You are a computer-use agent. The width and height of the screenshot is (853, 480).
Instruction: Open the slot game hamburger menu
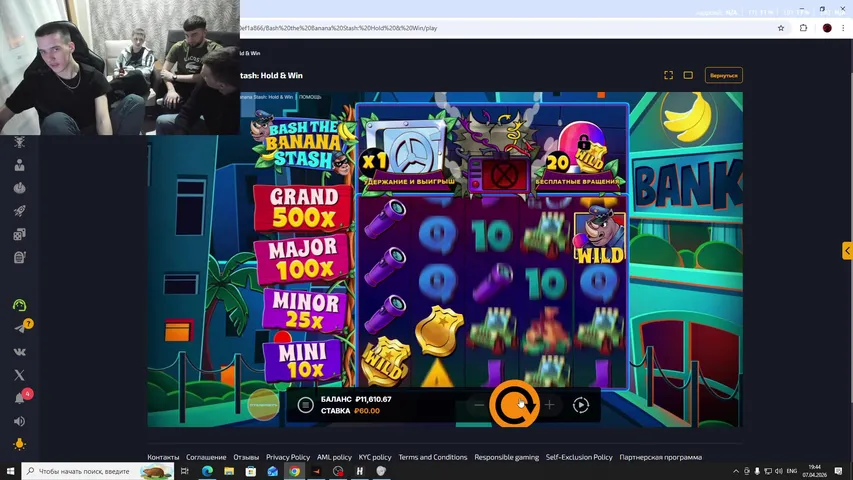(x=306, y=405)
